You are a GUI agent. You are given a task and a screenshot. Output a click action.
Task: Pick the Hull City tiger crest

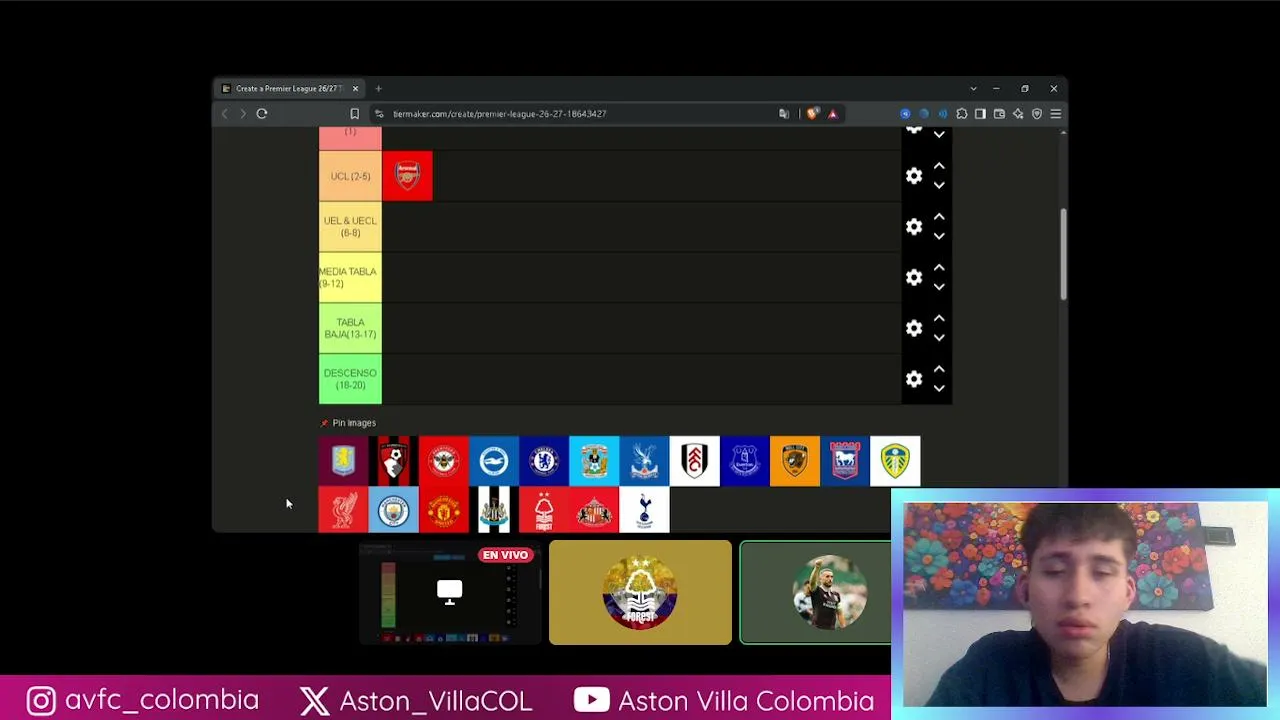click(x=795, y=461)
